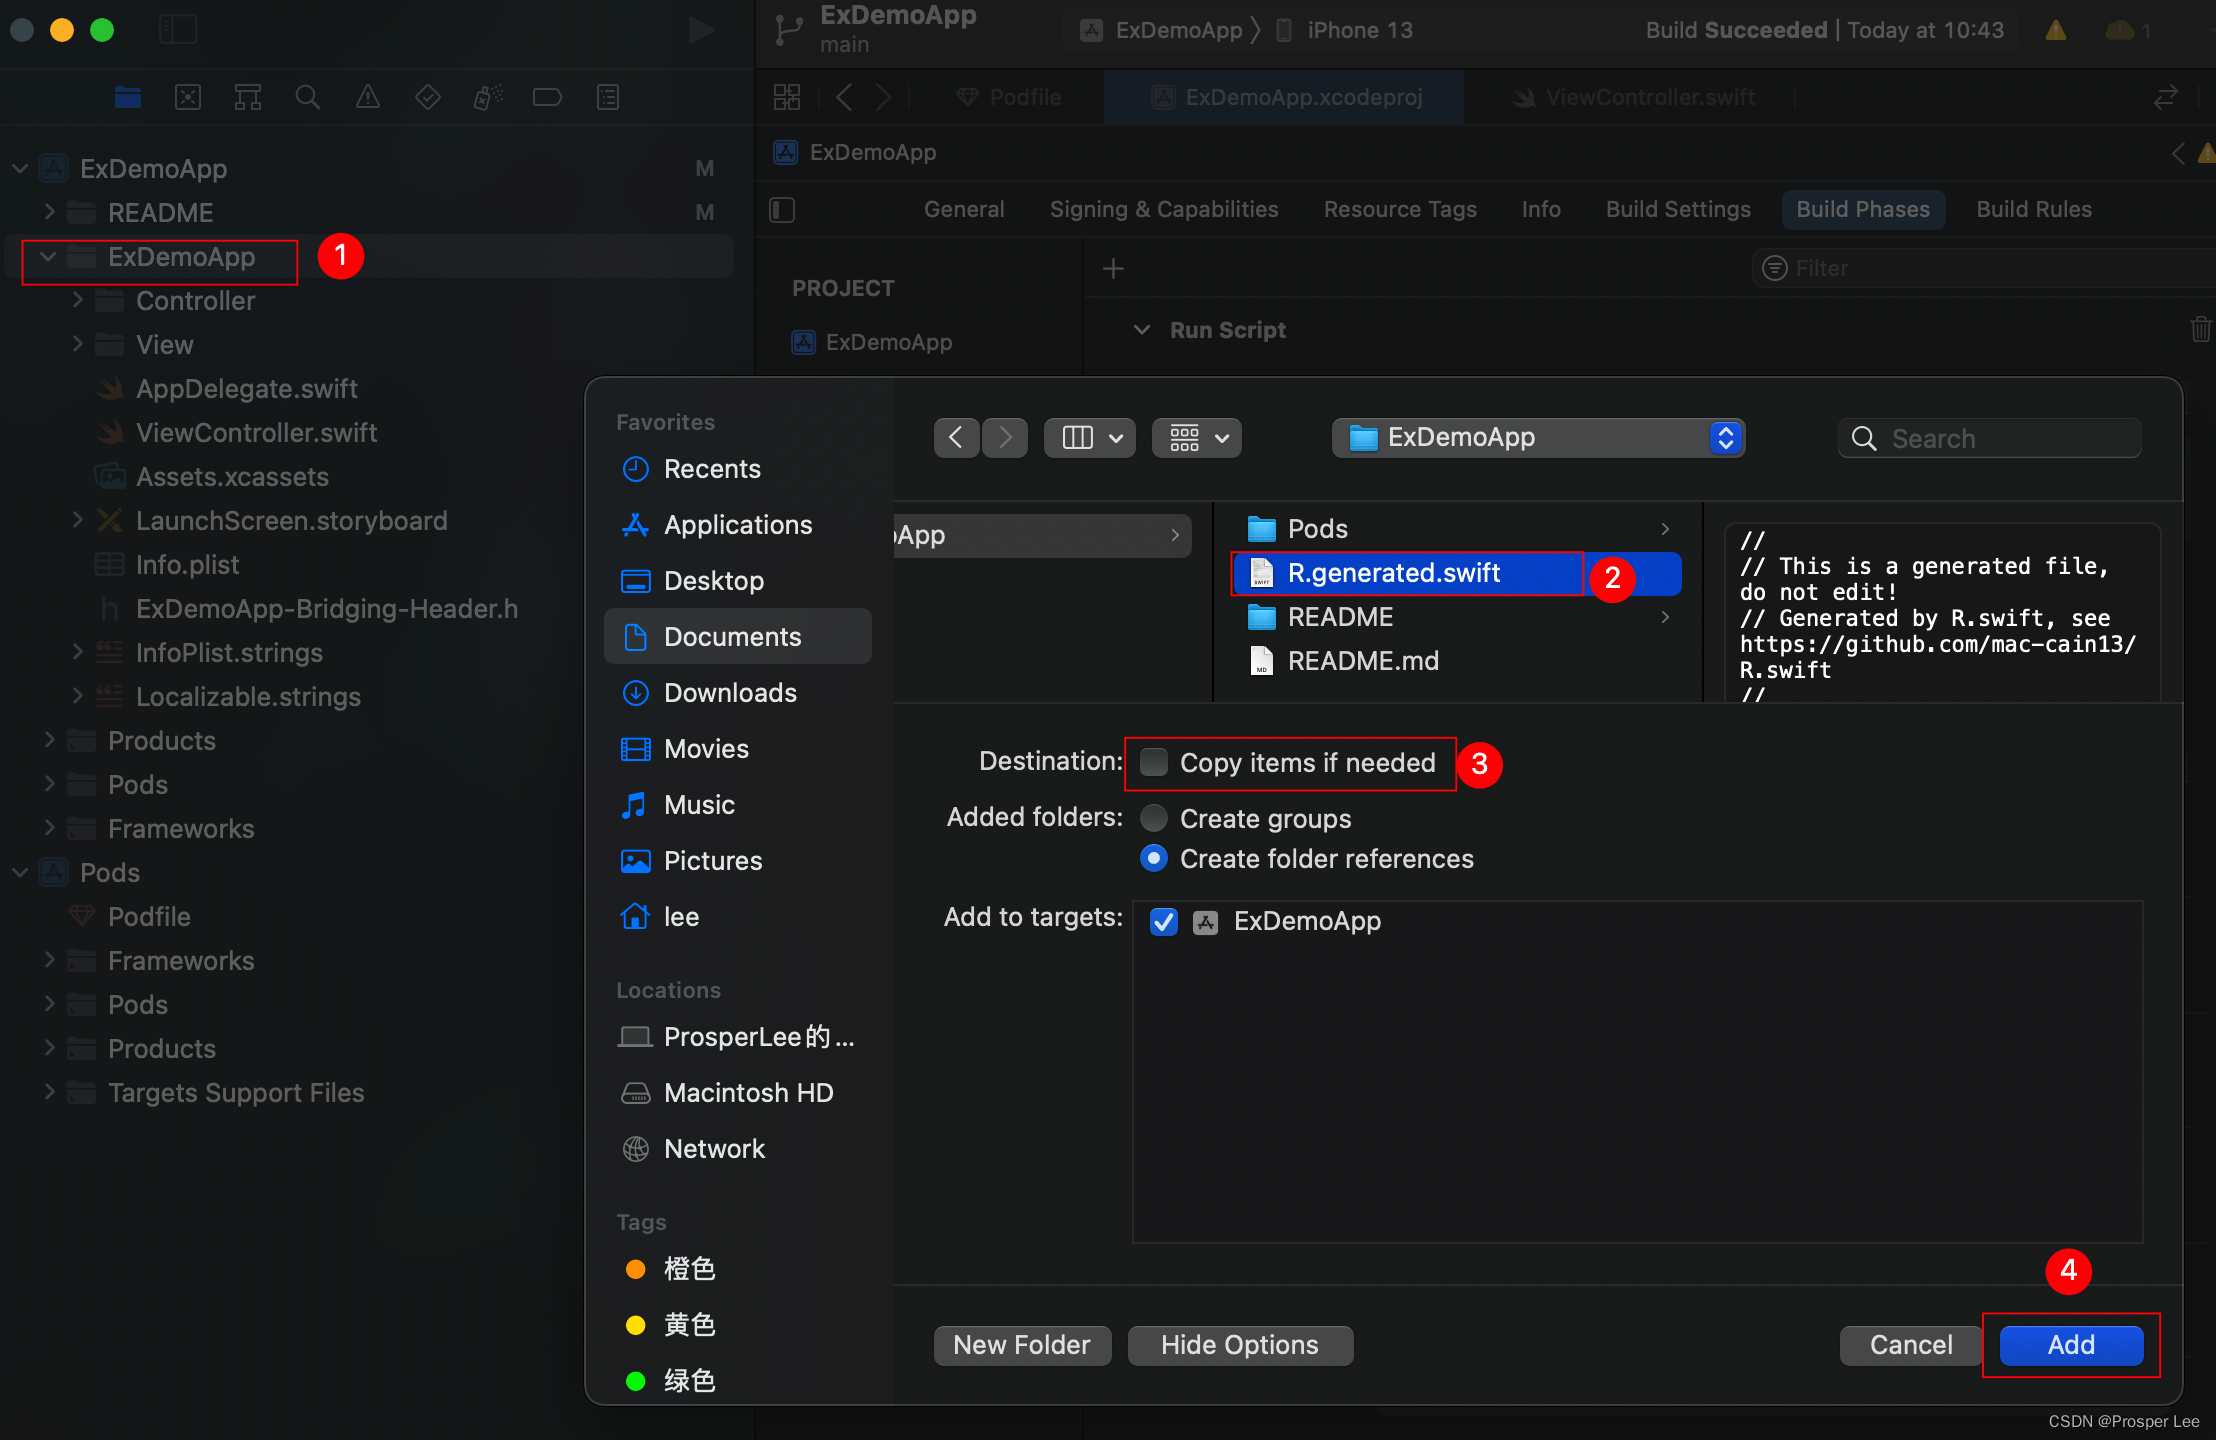Select Info.plist in navigator
The height and width of the screenshot is (1440, 2216).
point(187,564)
